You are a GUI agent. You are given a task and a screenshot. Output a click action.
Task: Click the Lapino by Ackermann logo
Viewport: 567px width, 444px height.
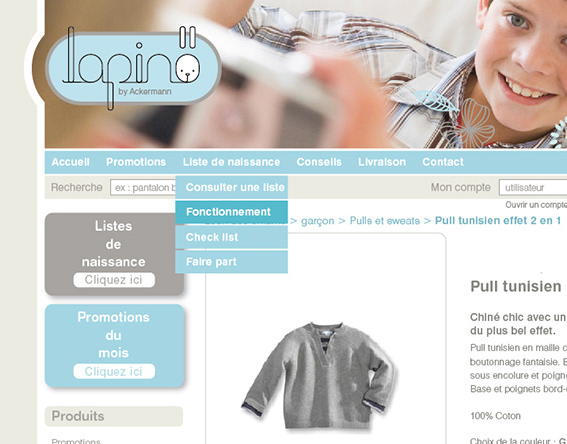[133, 68]
